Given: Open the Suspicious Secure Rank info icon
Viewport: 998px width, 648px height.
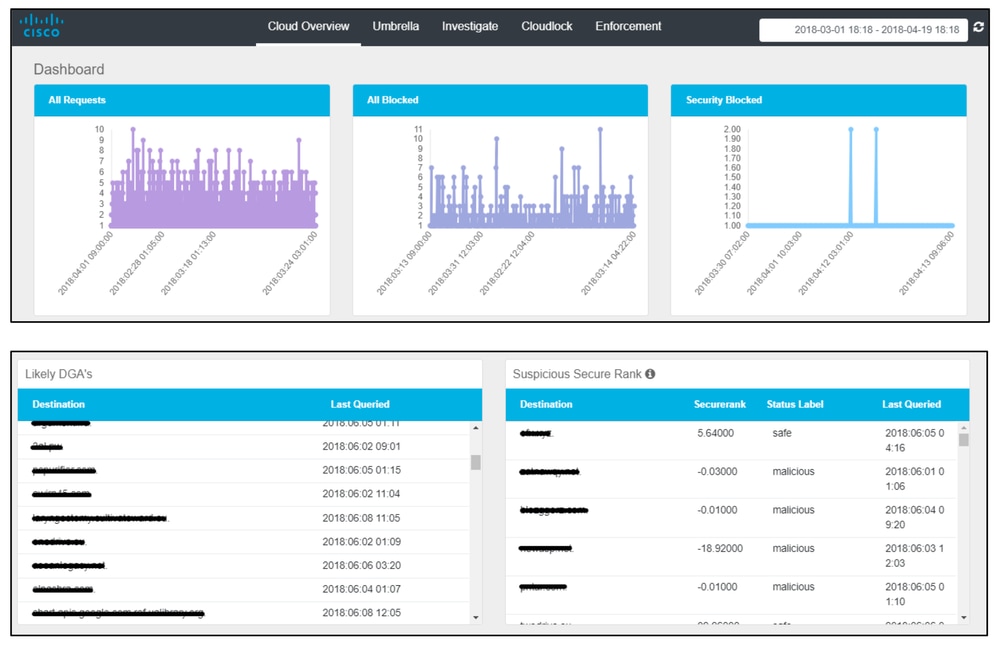Looking at the screenshot, I should pyautogui.click(x=650, y=374).
